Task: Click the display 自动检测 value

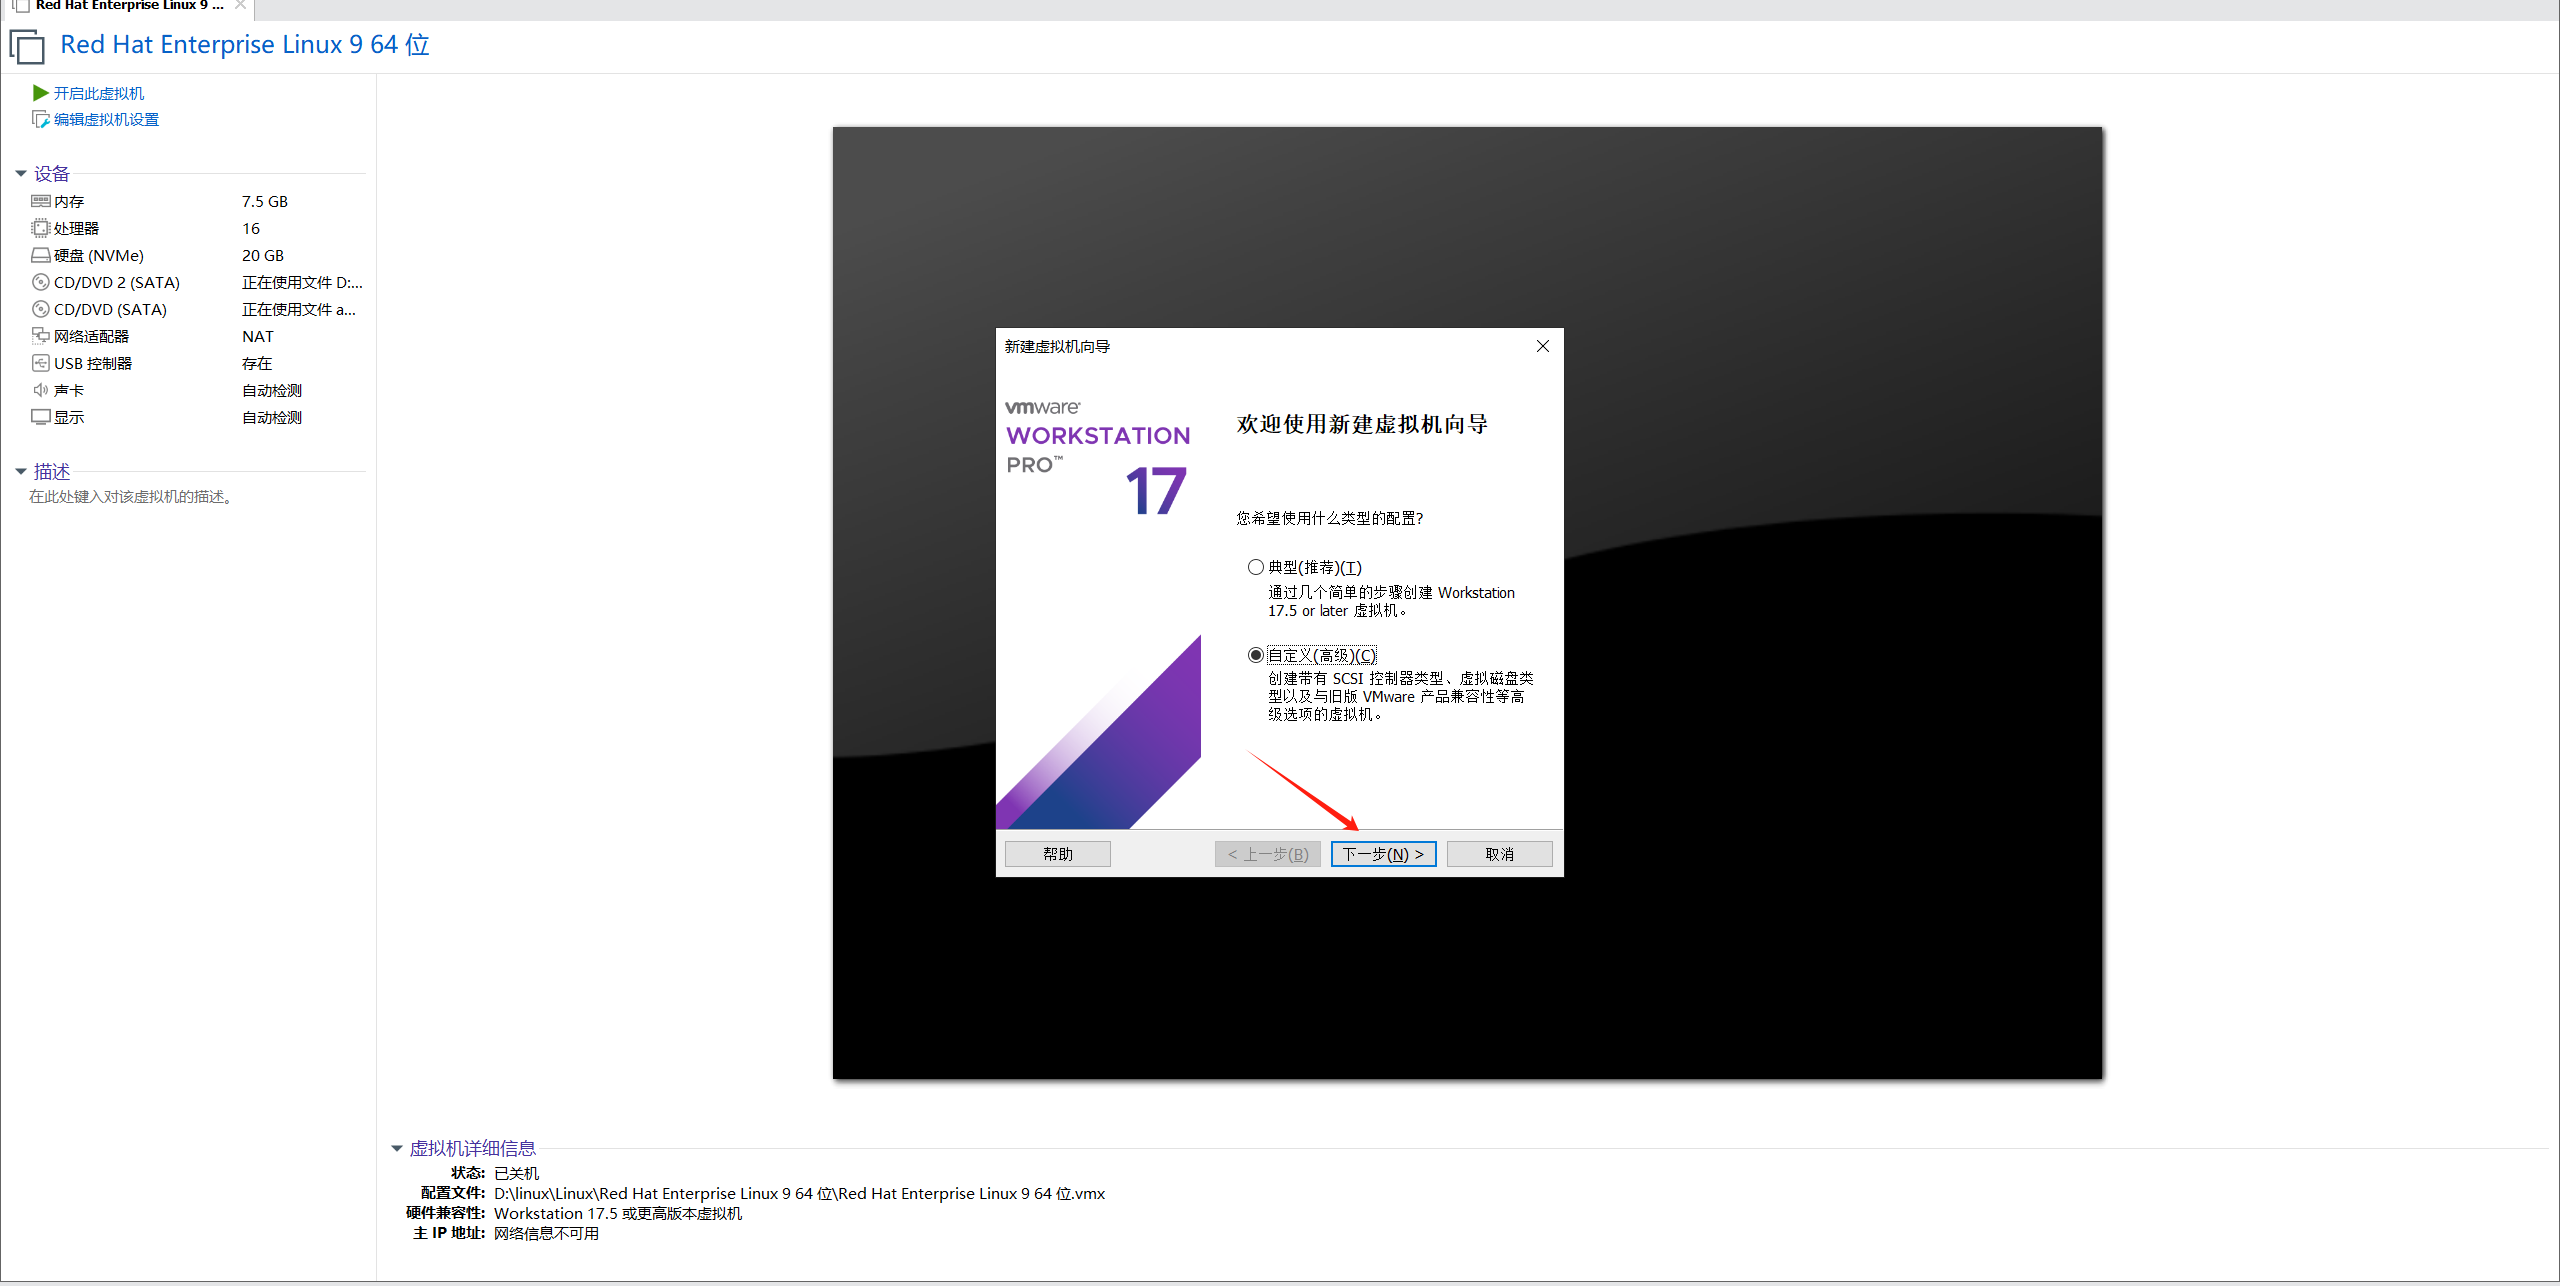Action: click(x=272, y=417)
